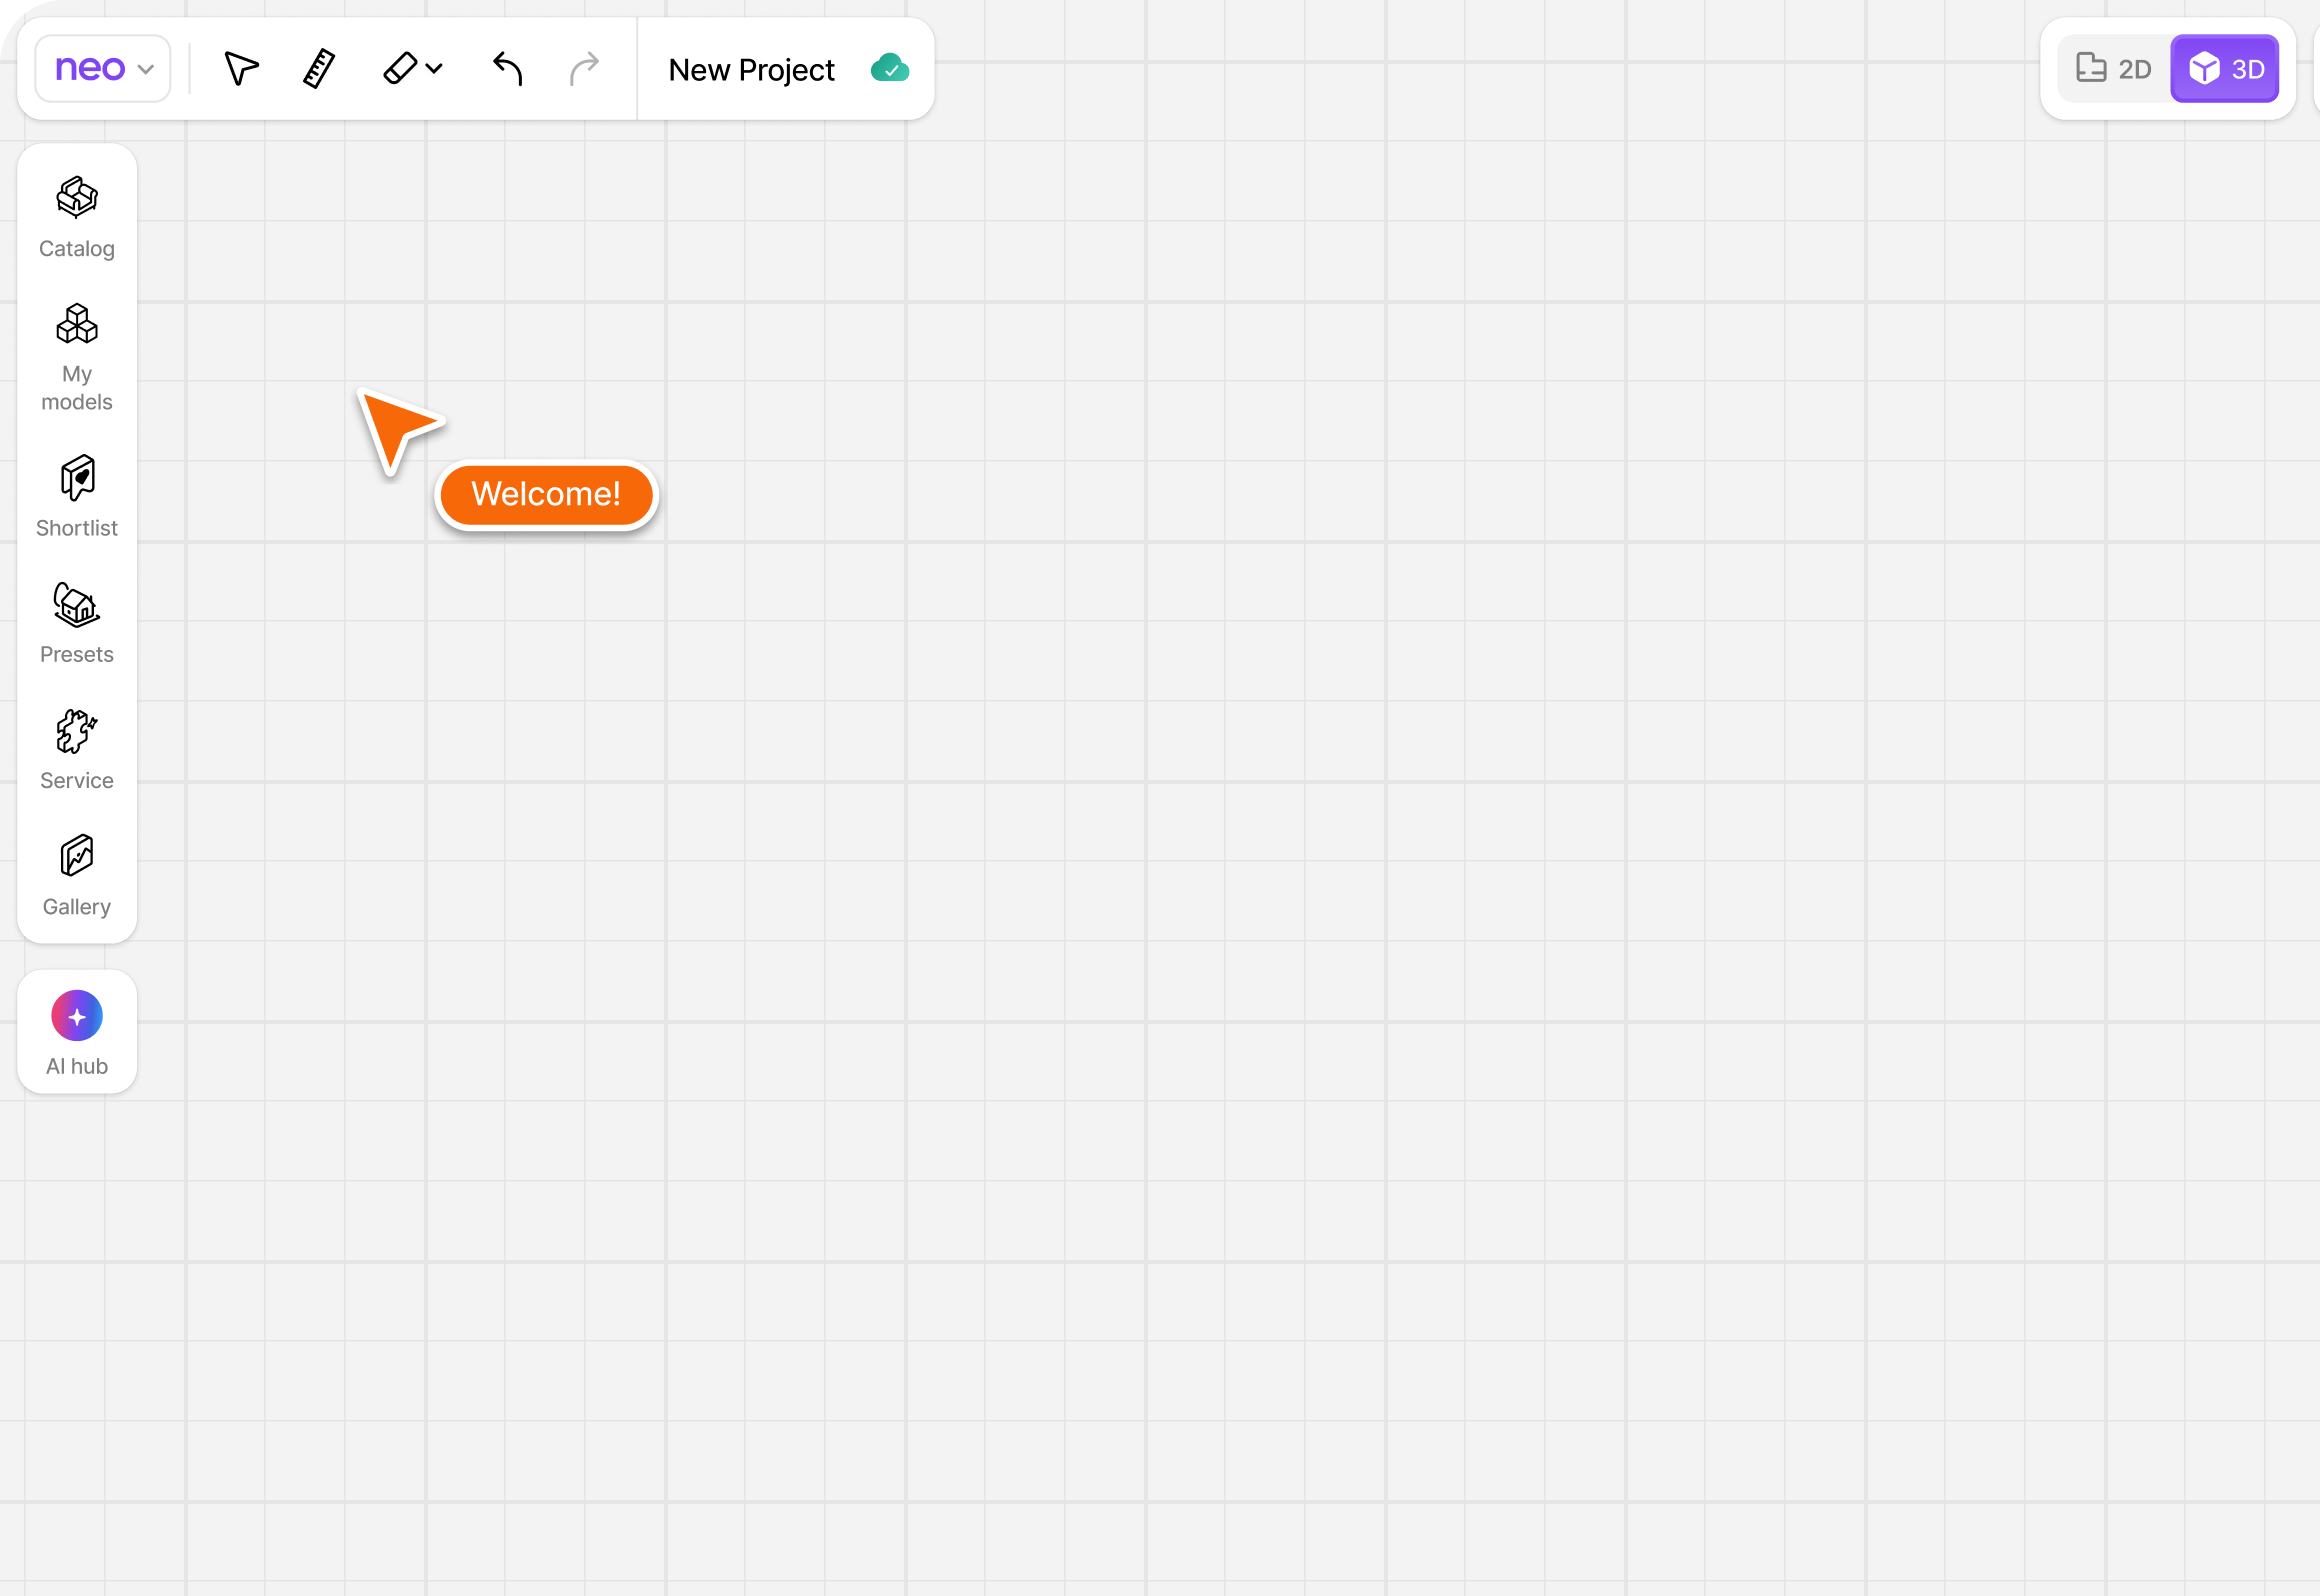
Task: Undo the last action
Action: (508, 69)
